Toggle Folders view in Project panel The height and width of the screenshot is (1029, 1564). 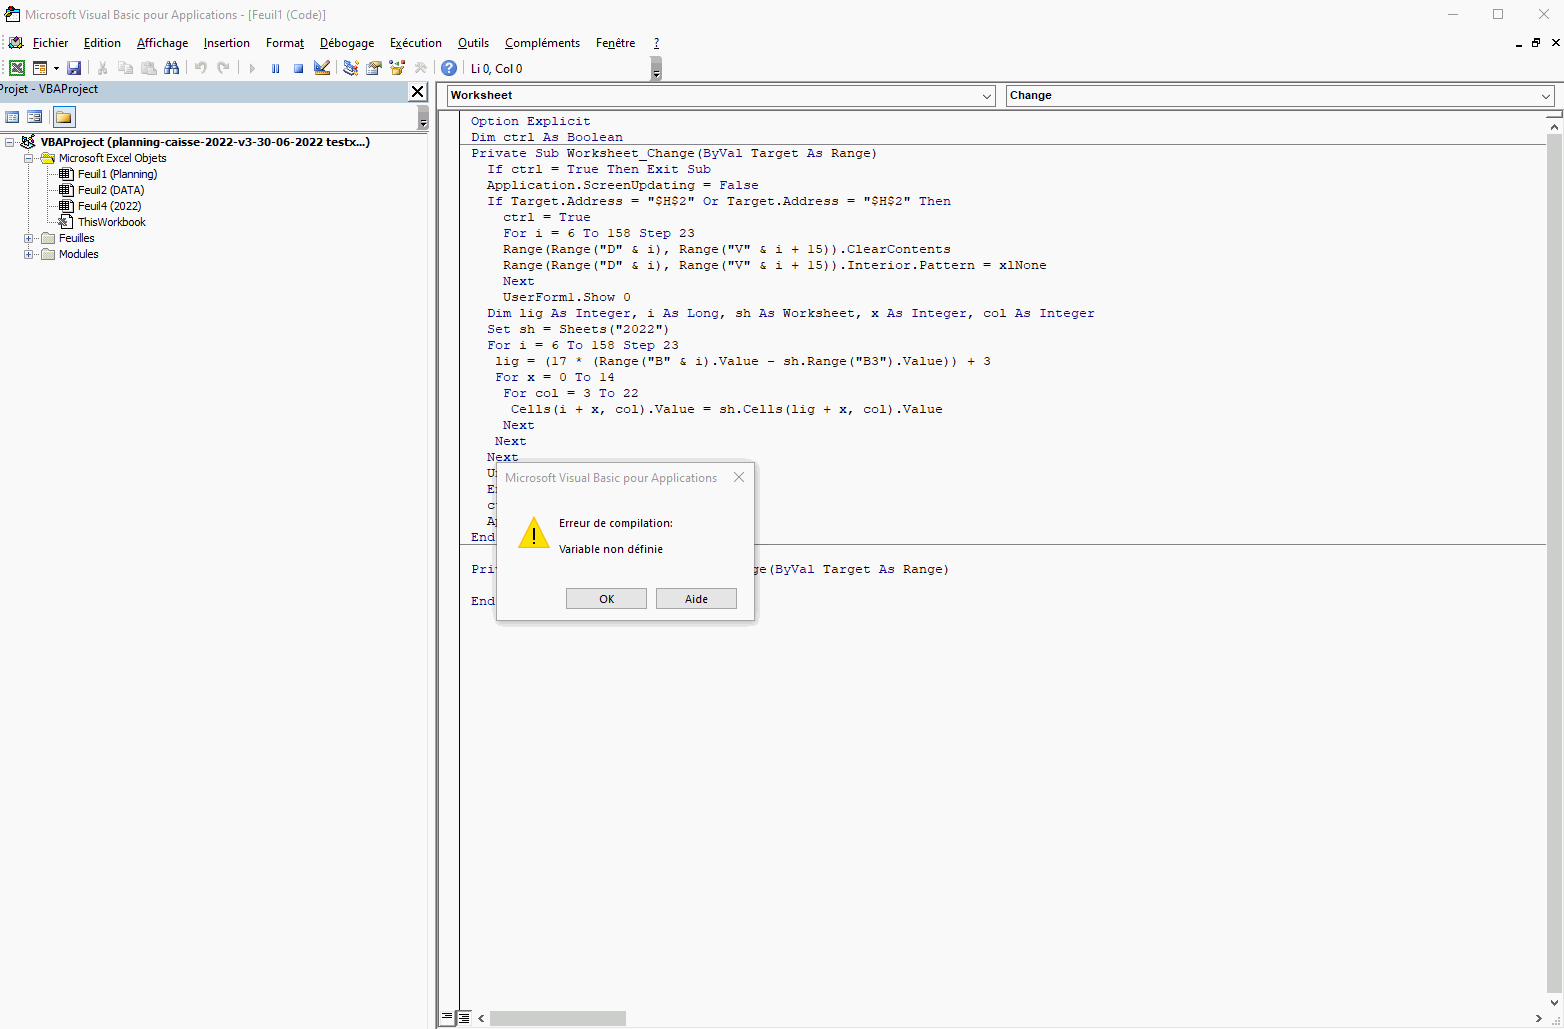[x=64, y=117]
